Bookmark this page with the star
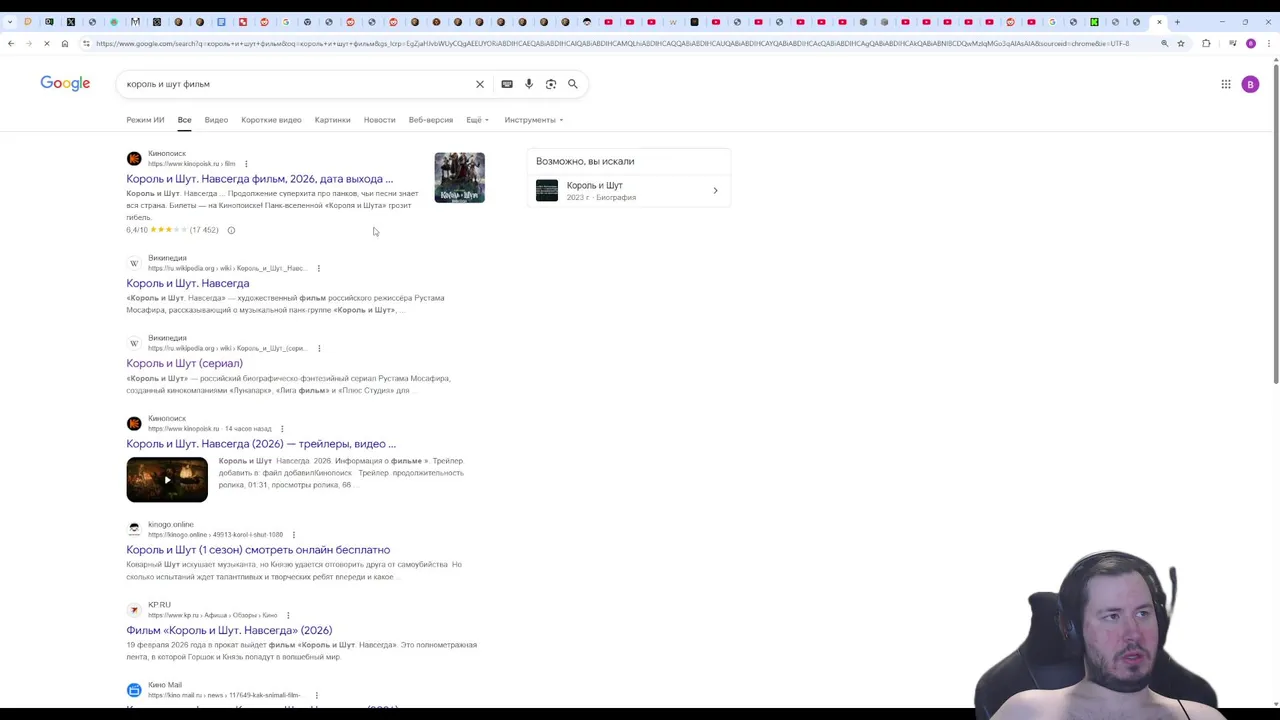 tap(1181, 43)
